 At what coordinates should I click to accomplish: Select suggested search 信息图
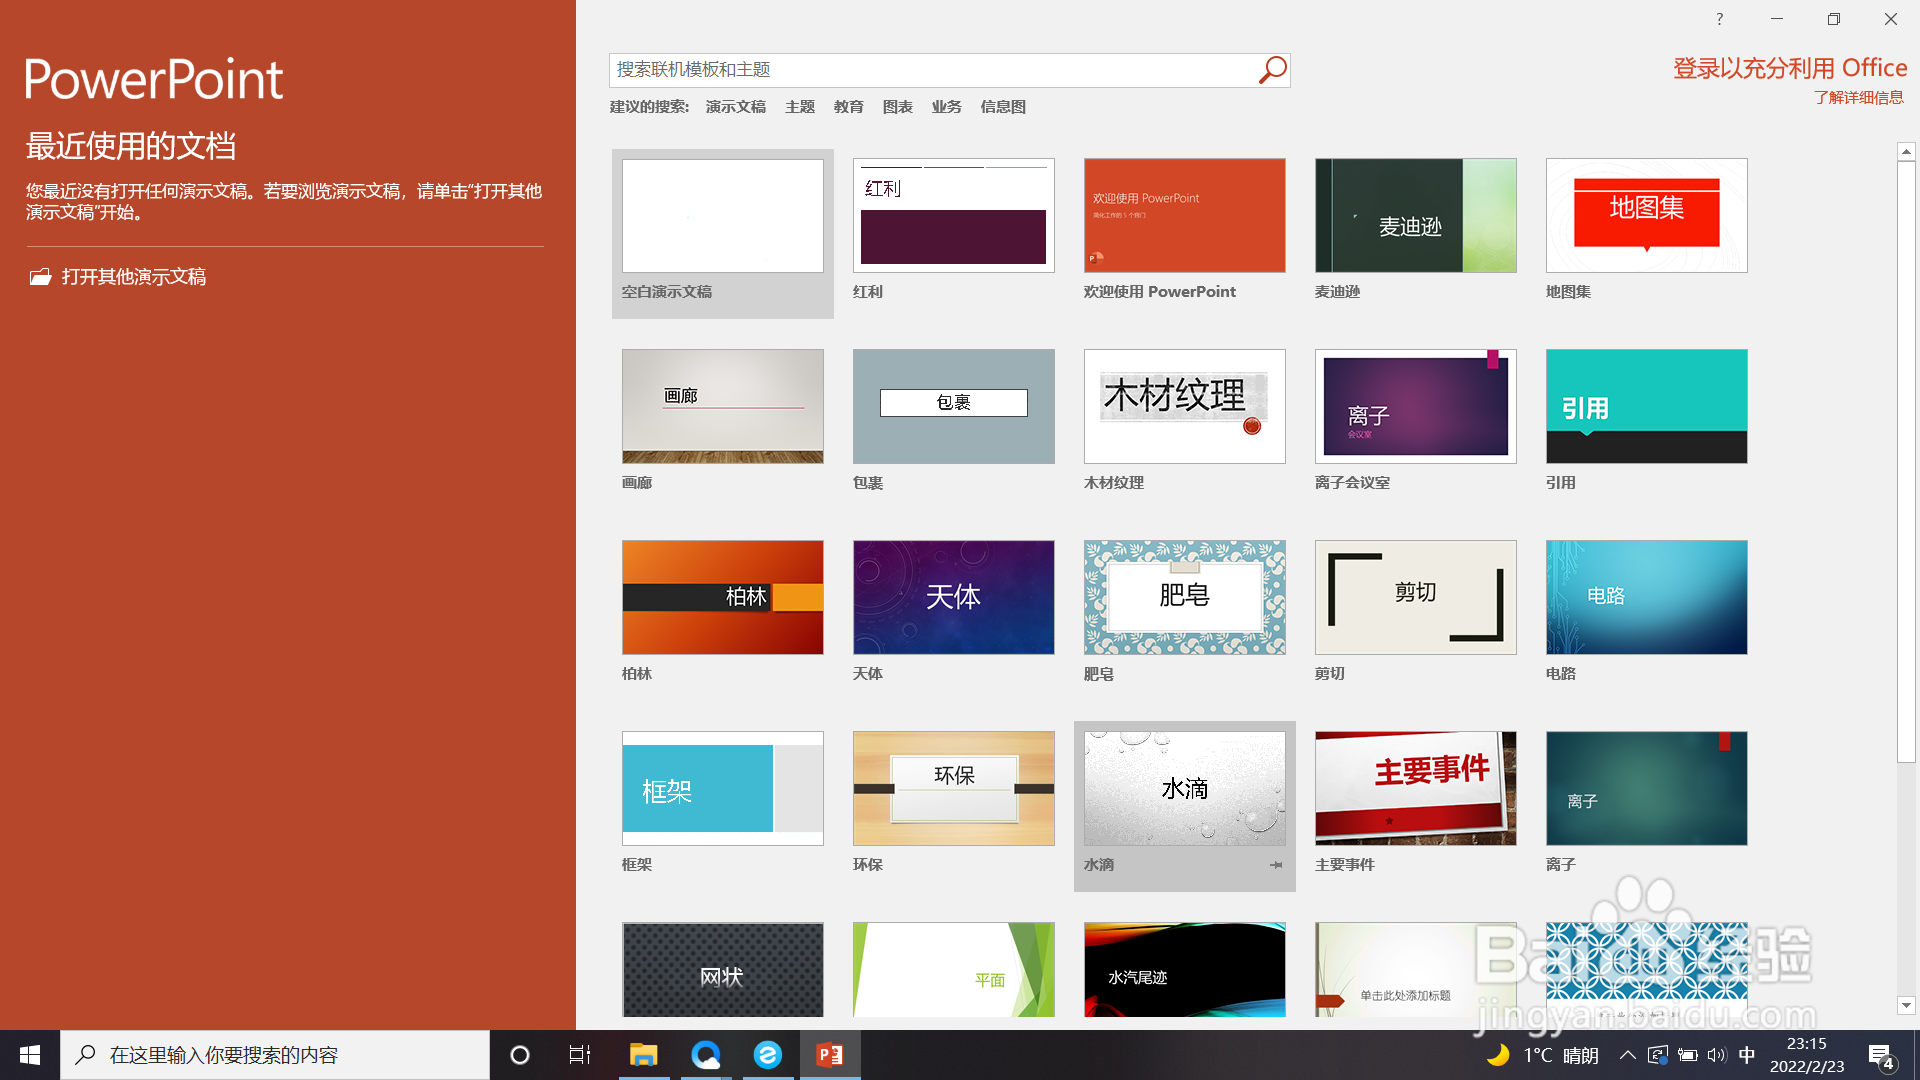tap(1003, 107)
